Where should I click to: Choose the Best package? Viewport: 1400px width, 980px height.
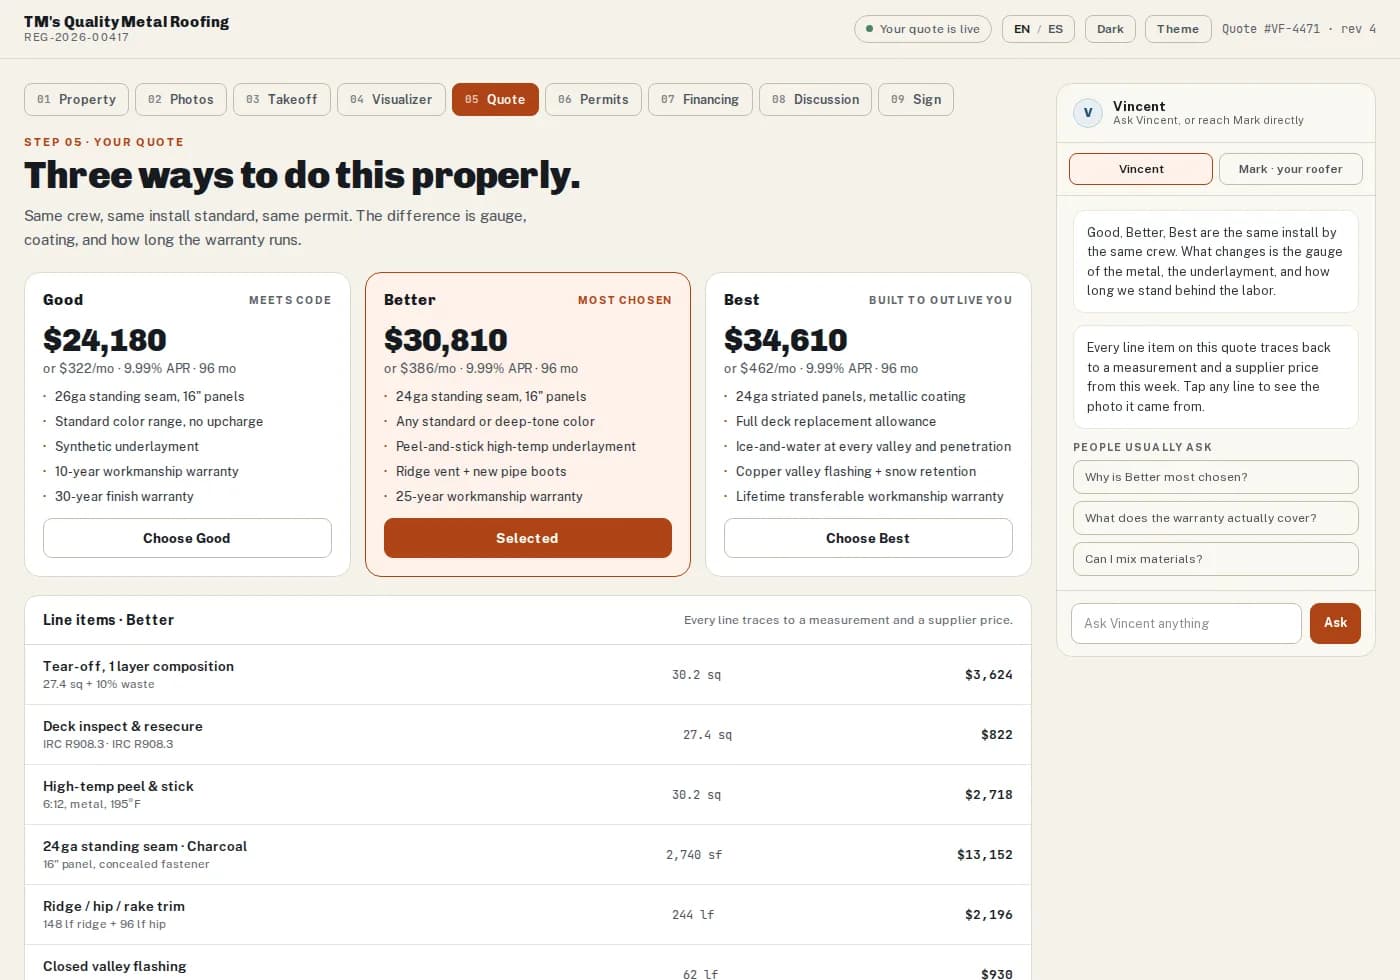[868, 538]
